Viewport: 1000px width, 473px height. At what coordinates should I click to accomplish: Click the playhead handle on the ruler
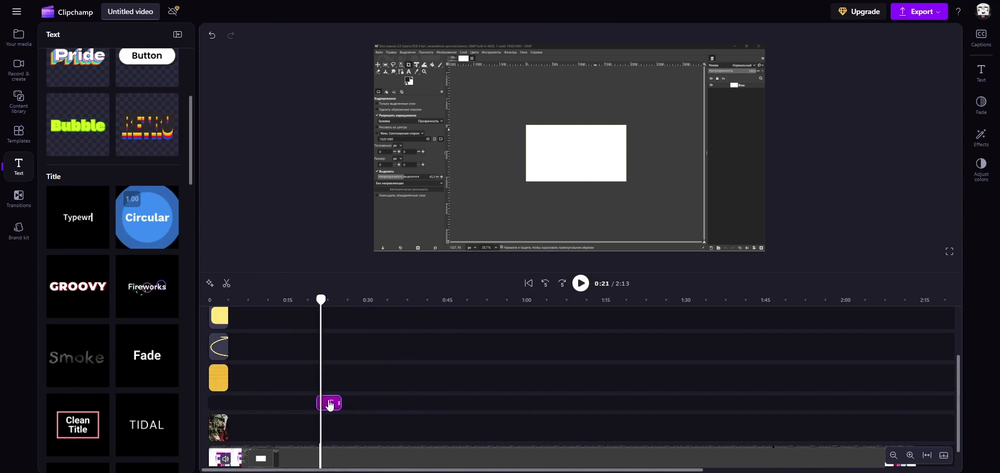[321, 299]
